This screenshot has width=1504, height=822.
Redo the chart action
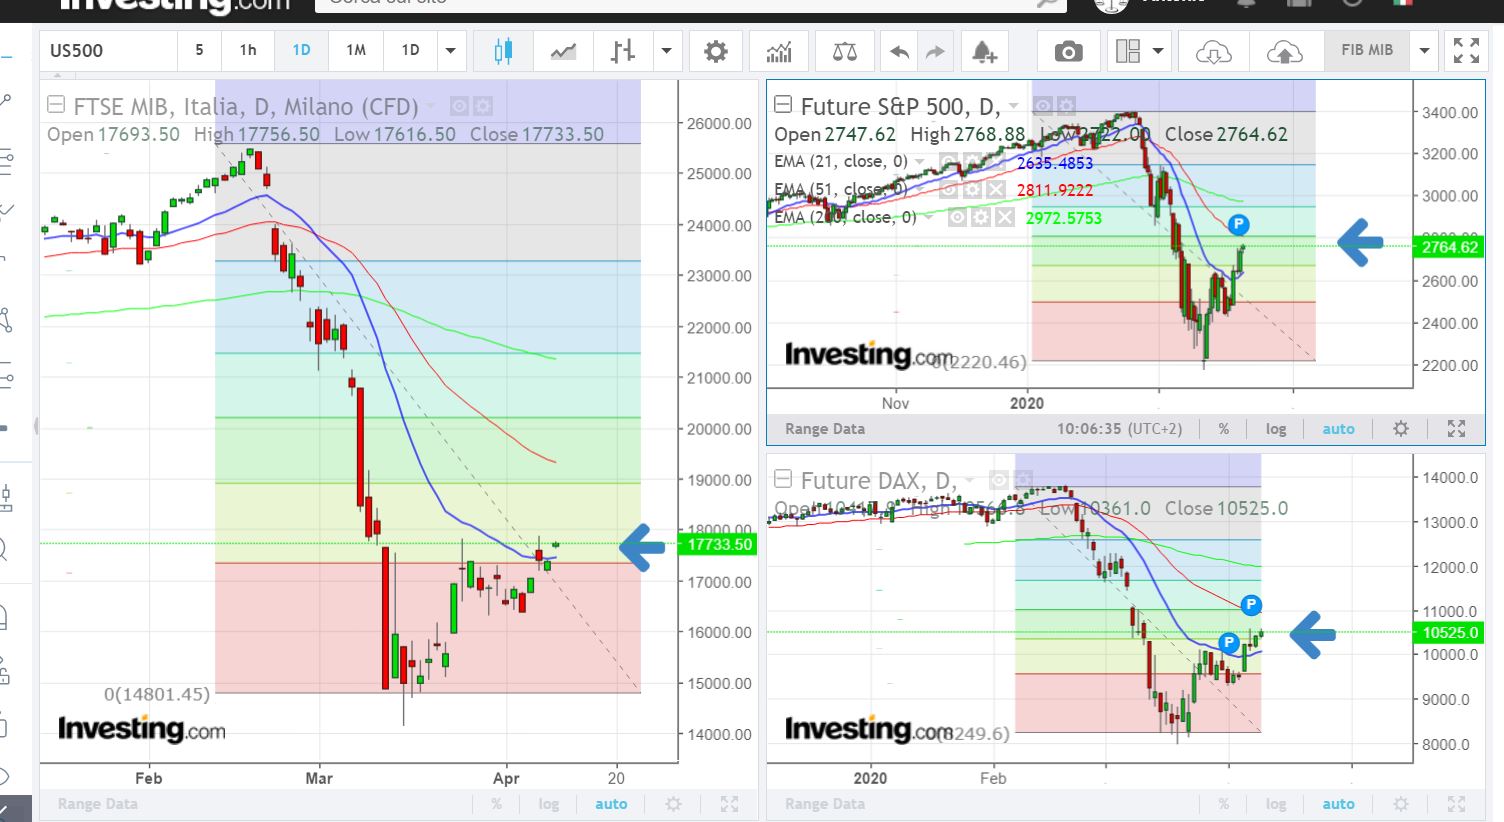coord(935,51)
